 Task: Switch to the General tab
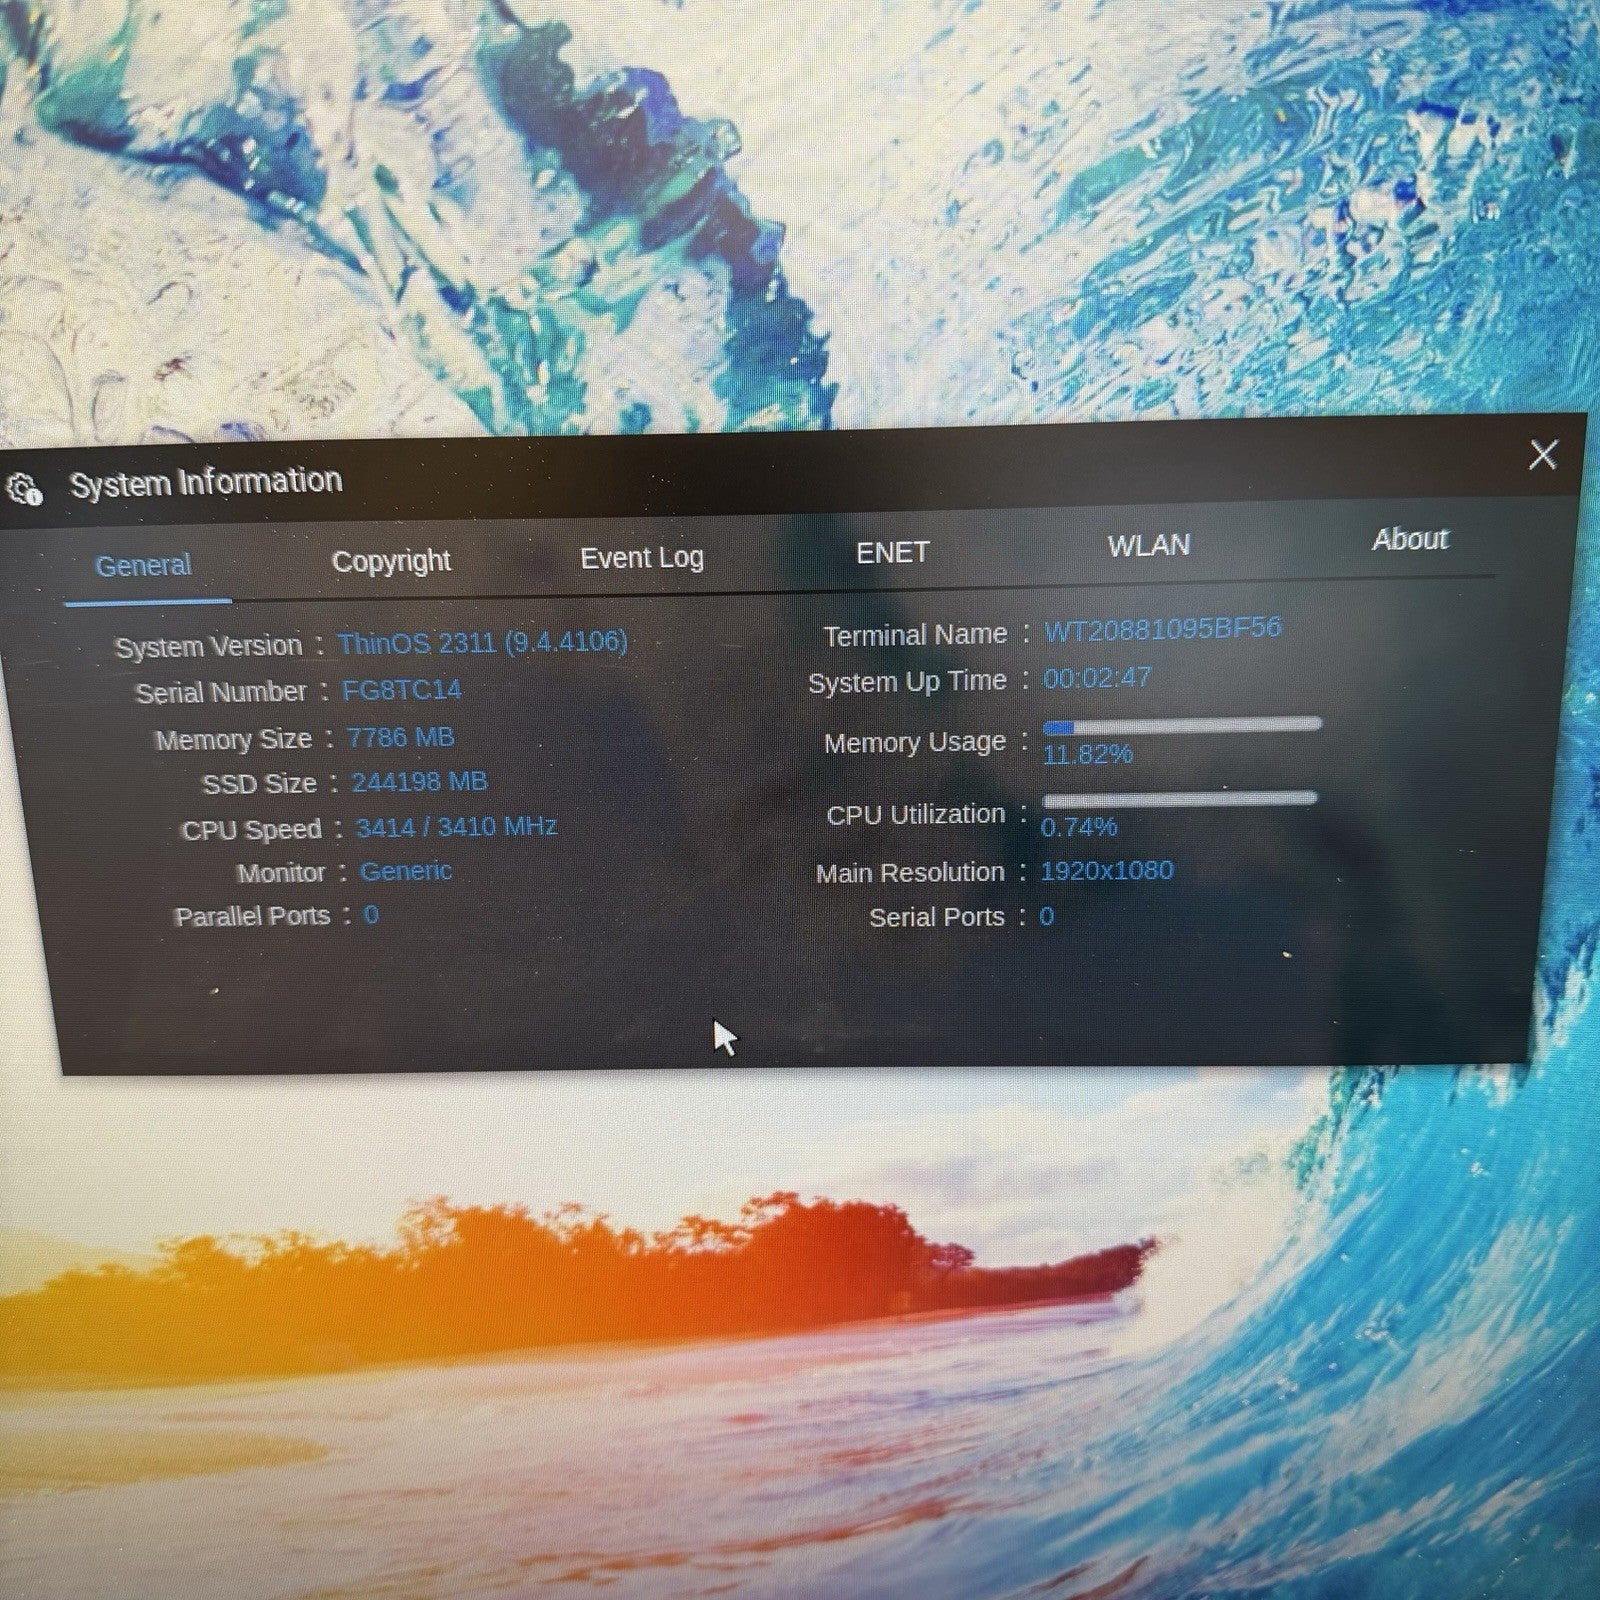click(143, 566)
